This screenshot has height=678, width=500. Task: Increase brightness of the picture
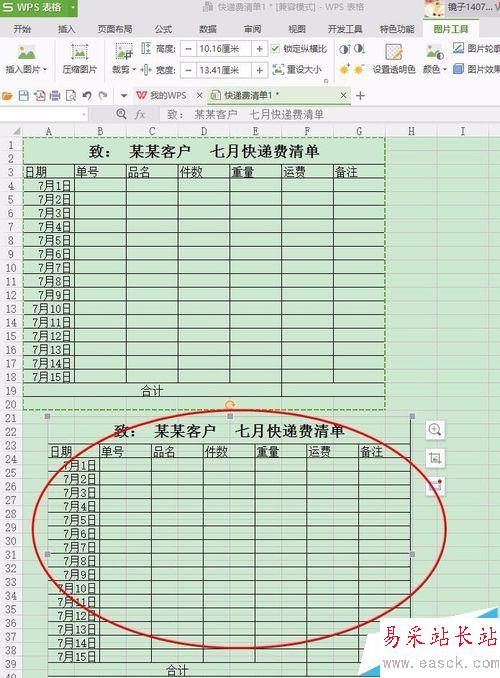(x=344, y=69)
